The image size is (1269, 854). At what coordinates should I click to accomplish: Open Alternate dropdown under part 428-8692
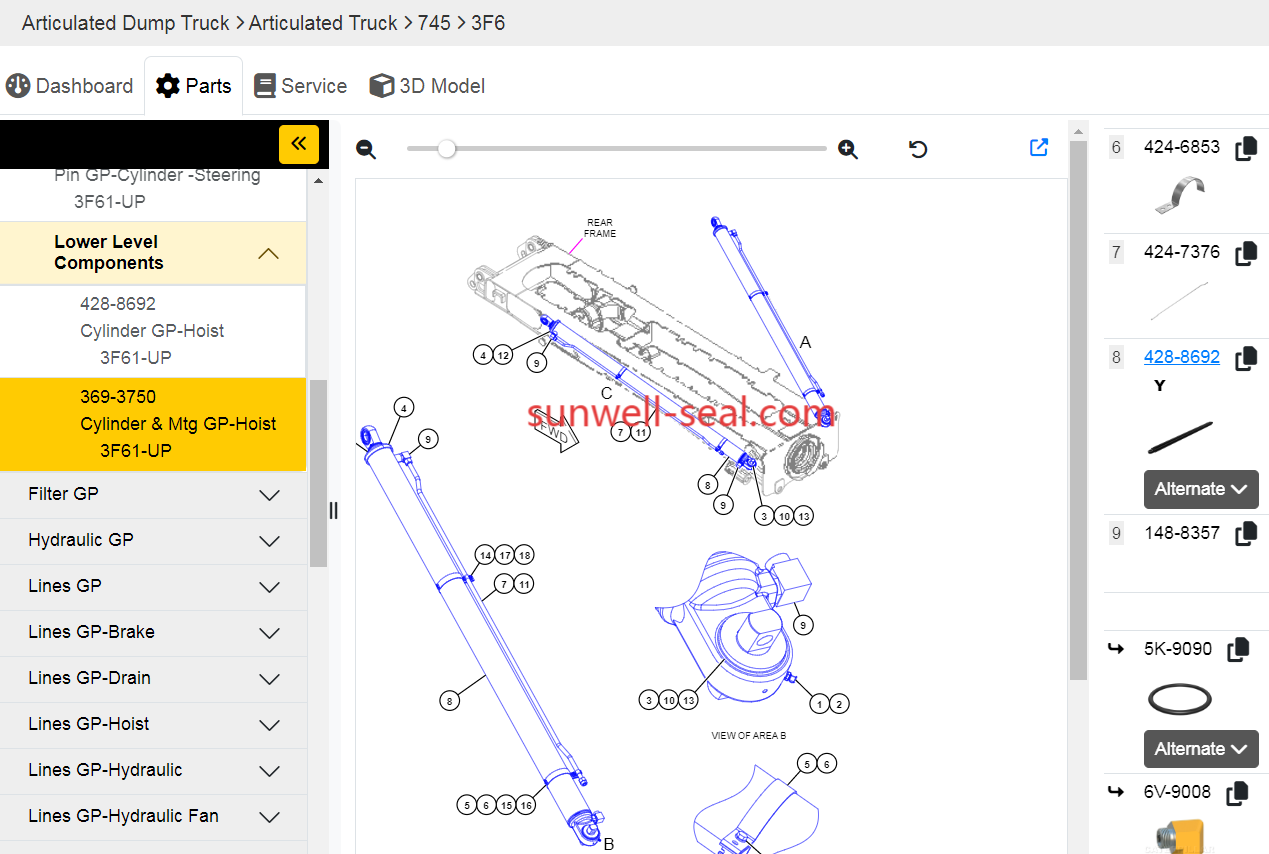click(1200, 489)
